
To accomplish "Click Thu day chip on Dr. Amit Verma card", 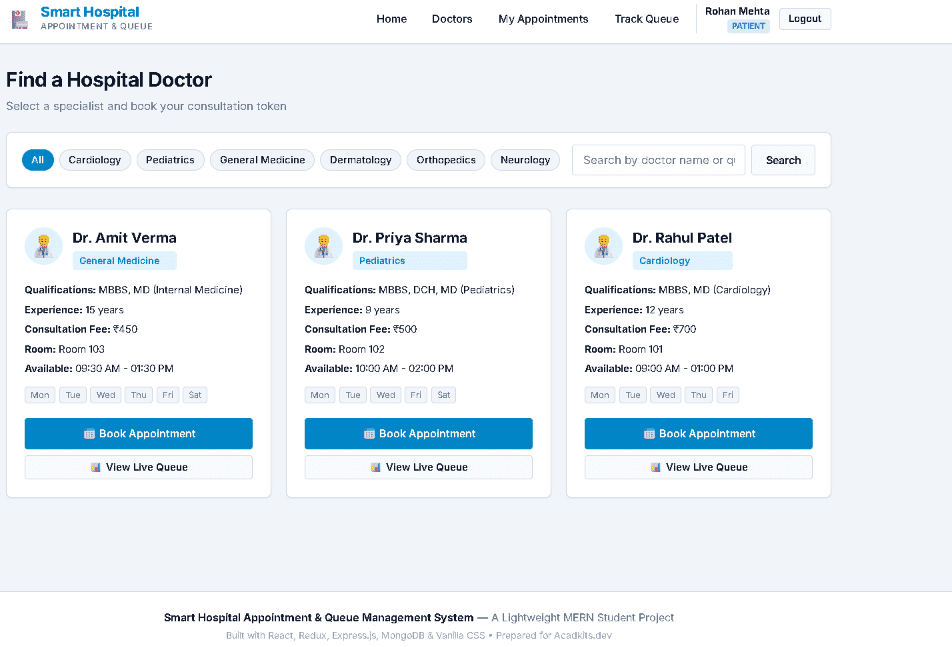I will [x=138, y=395].
